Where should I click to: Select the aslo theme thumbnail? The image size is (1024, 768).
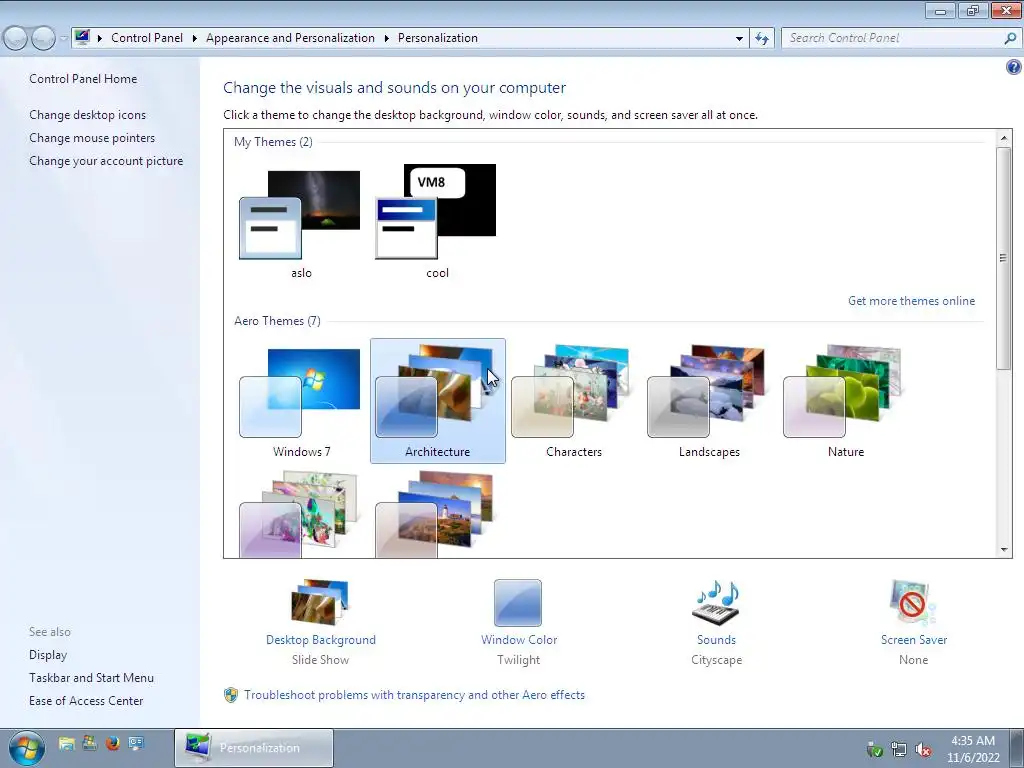[300, 215]
